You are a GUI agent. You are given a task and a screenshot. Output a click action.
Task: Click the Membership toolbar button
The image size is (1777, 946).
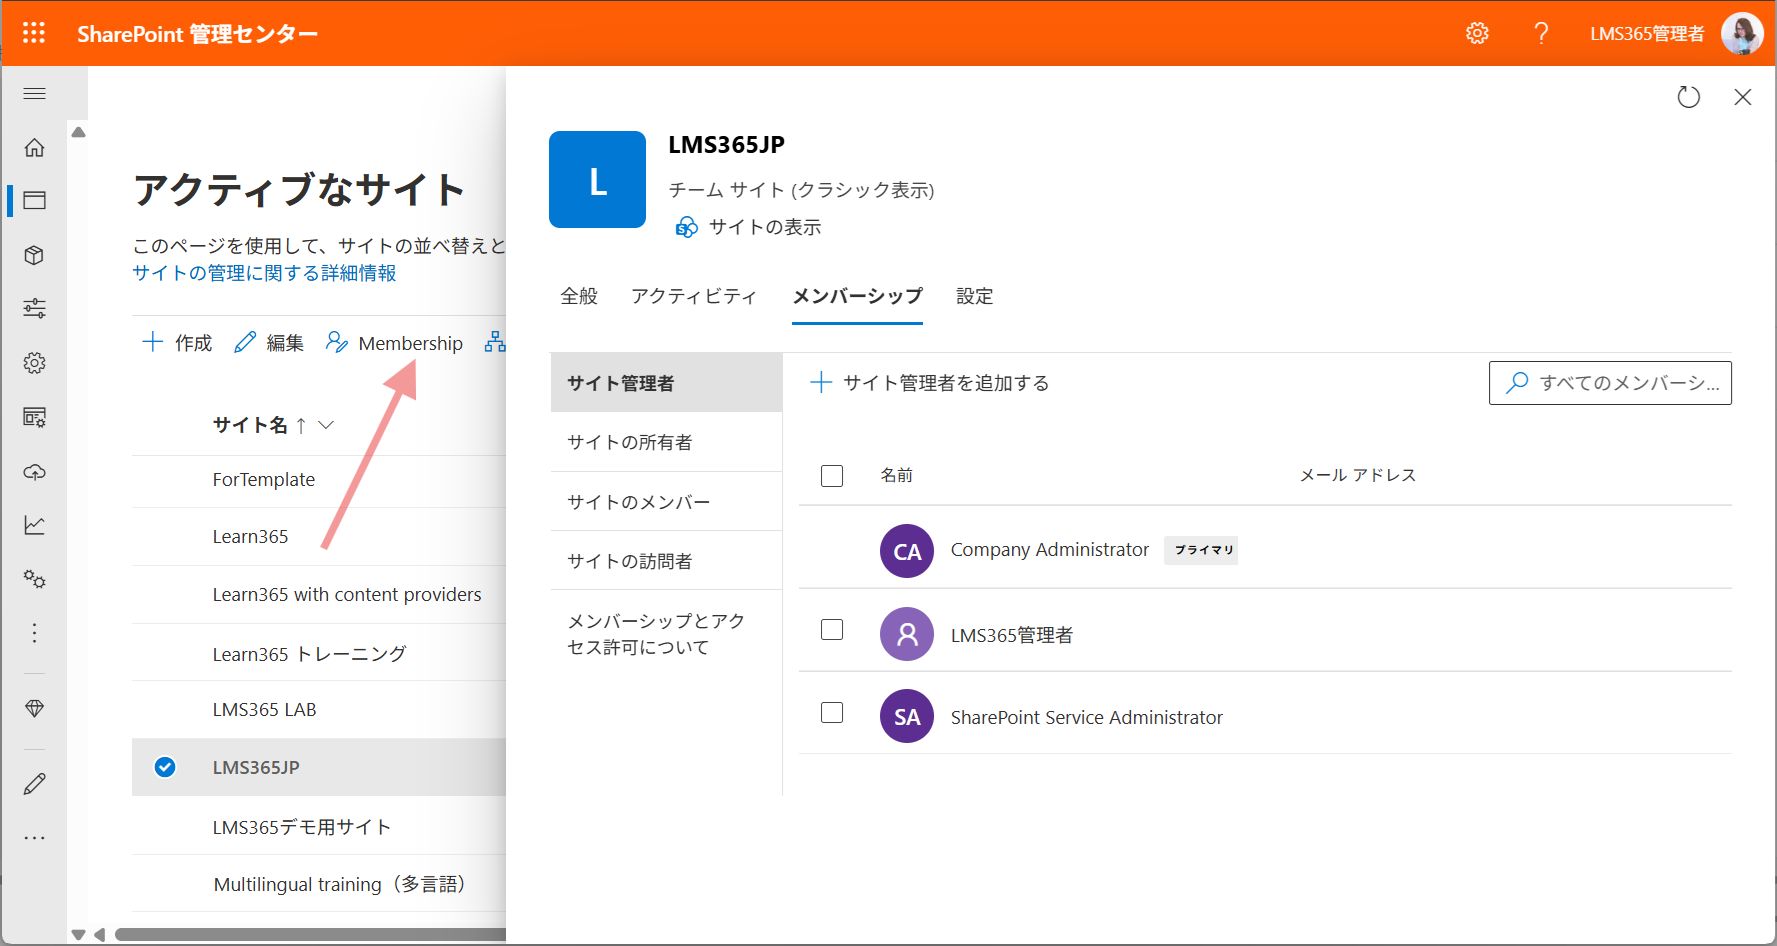pos(394,343)
